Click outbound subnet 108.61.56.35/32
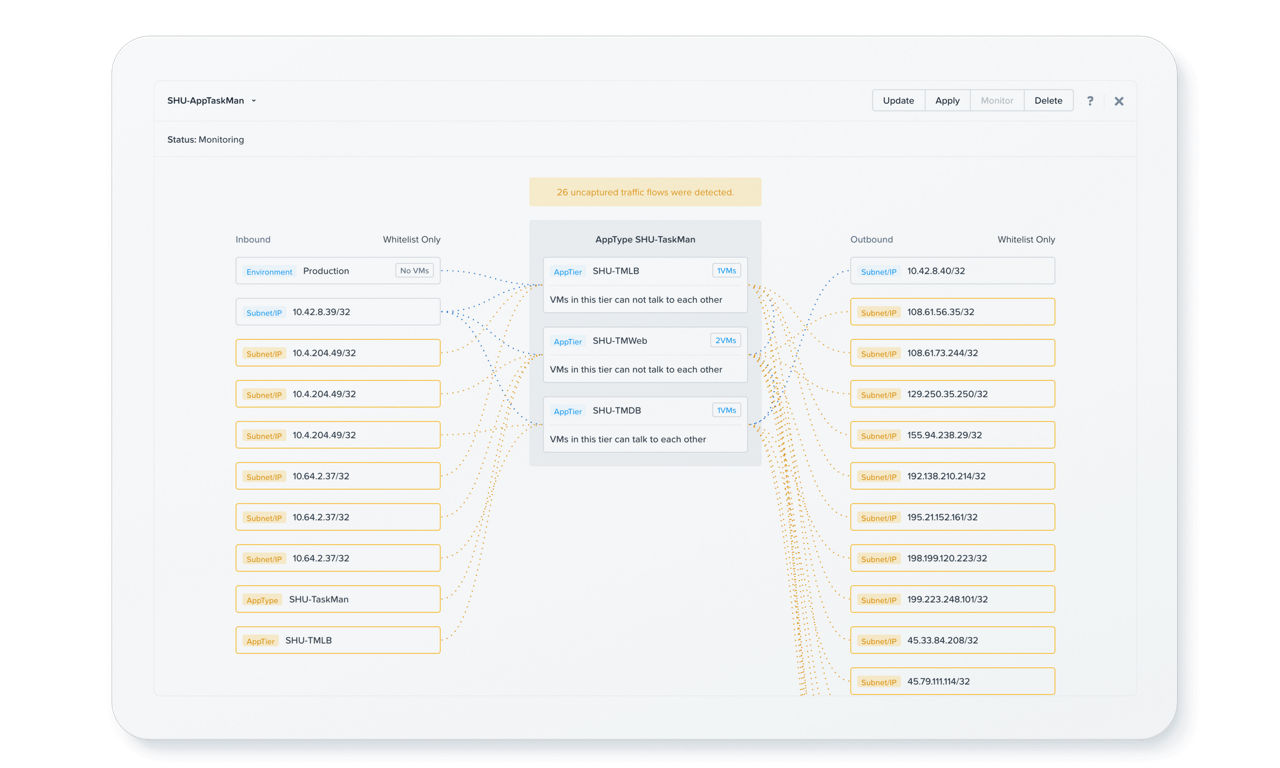The image size is (1280, 768). point(952,312)
